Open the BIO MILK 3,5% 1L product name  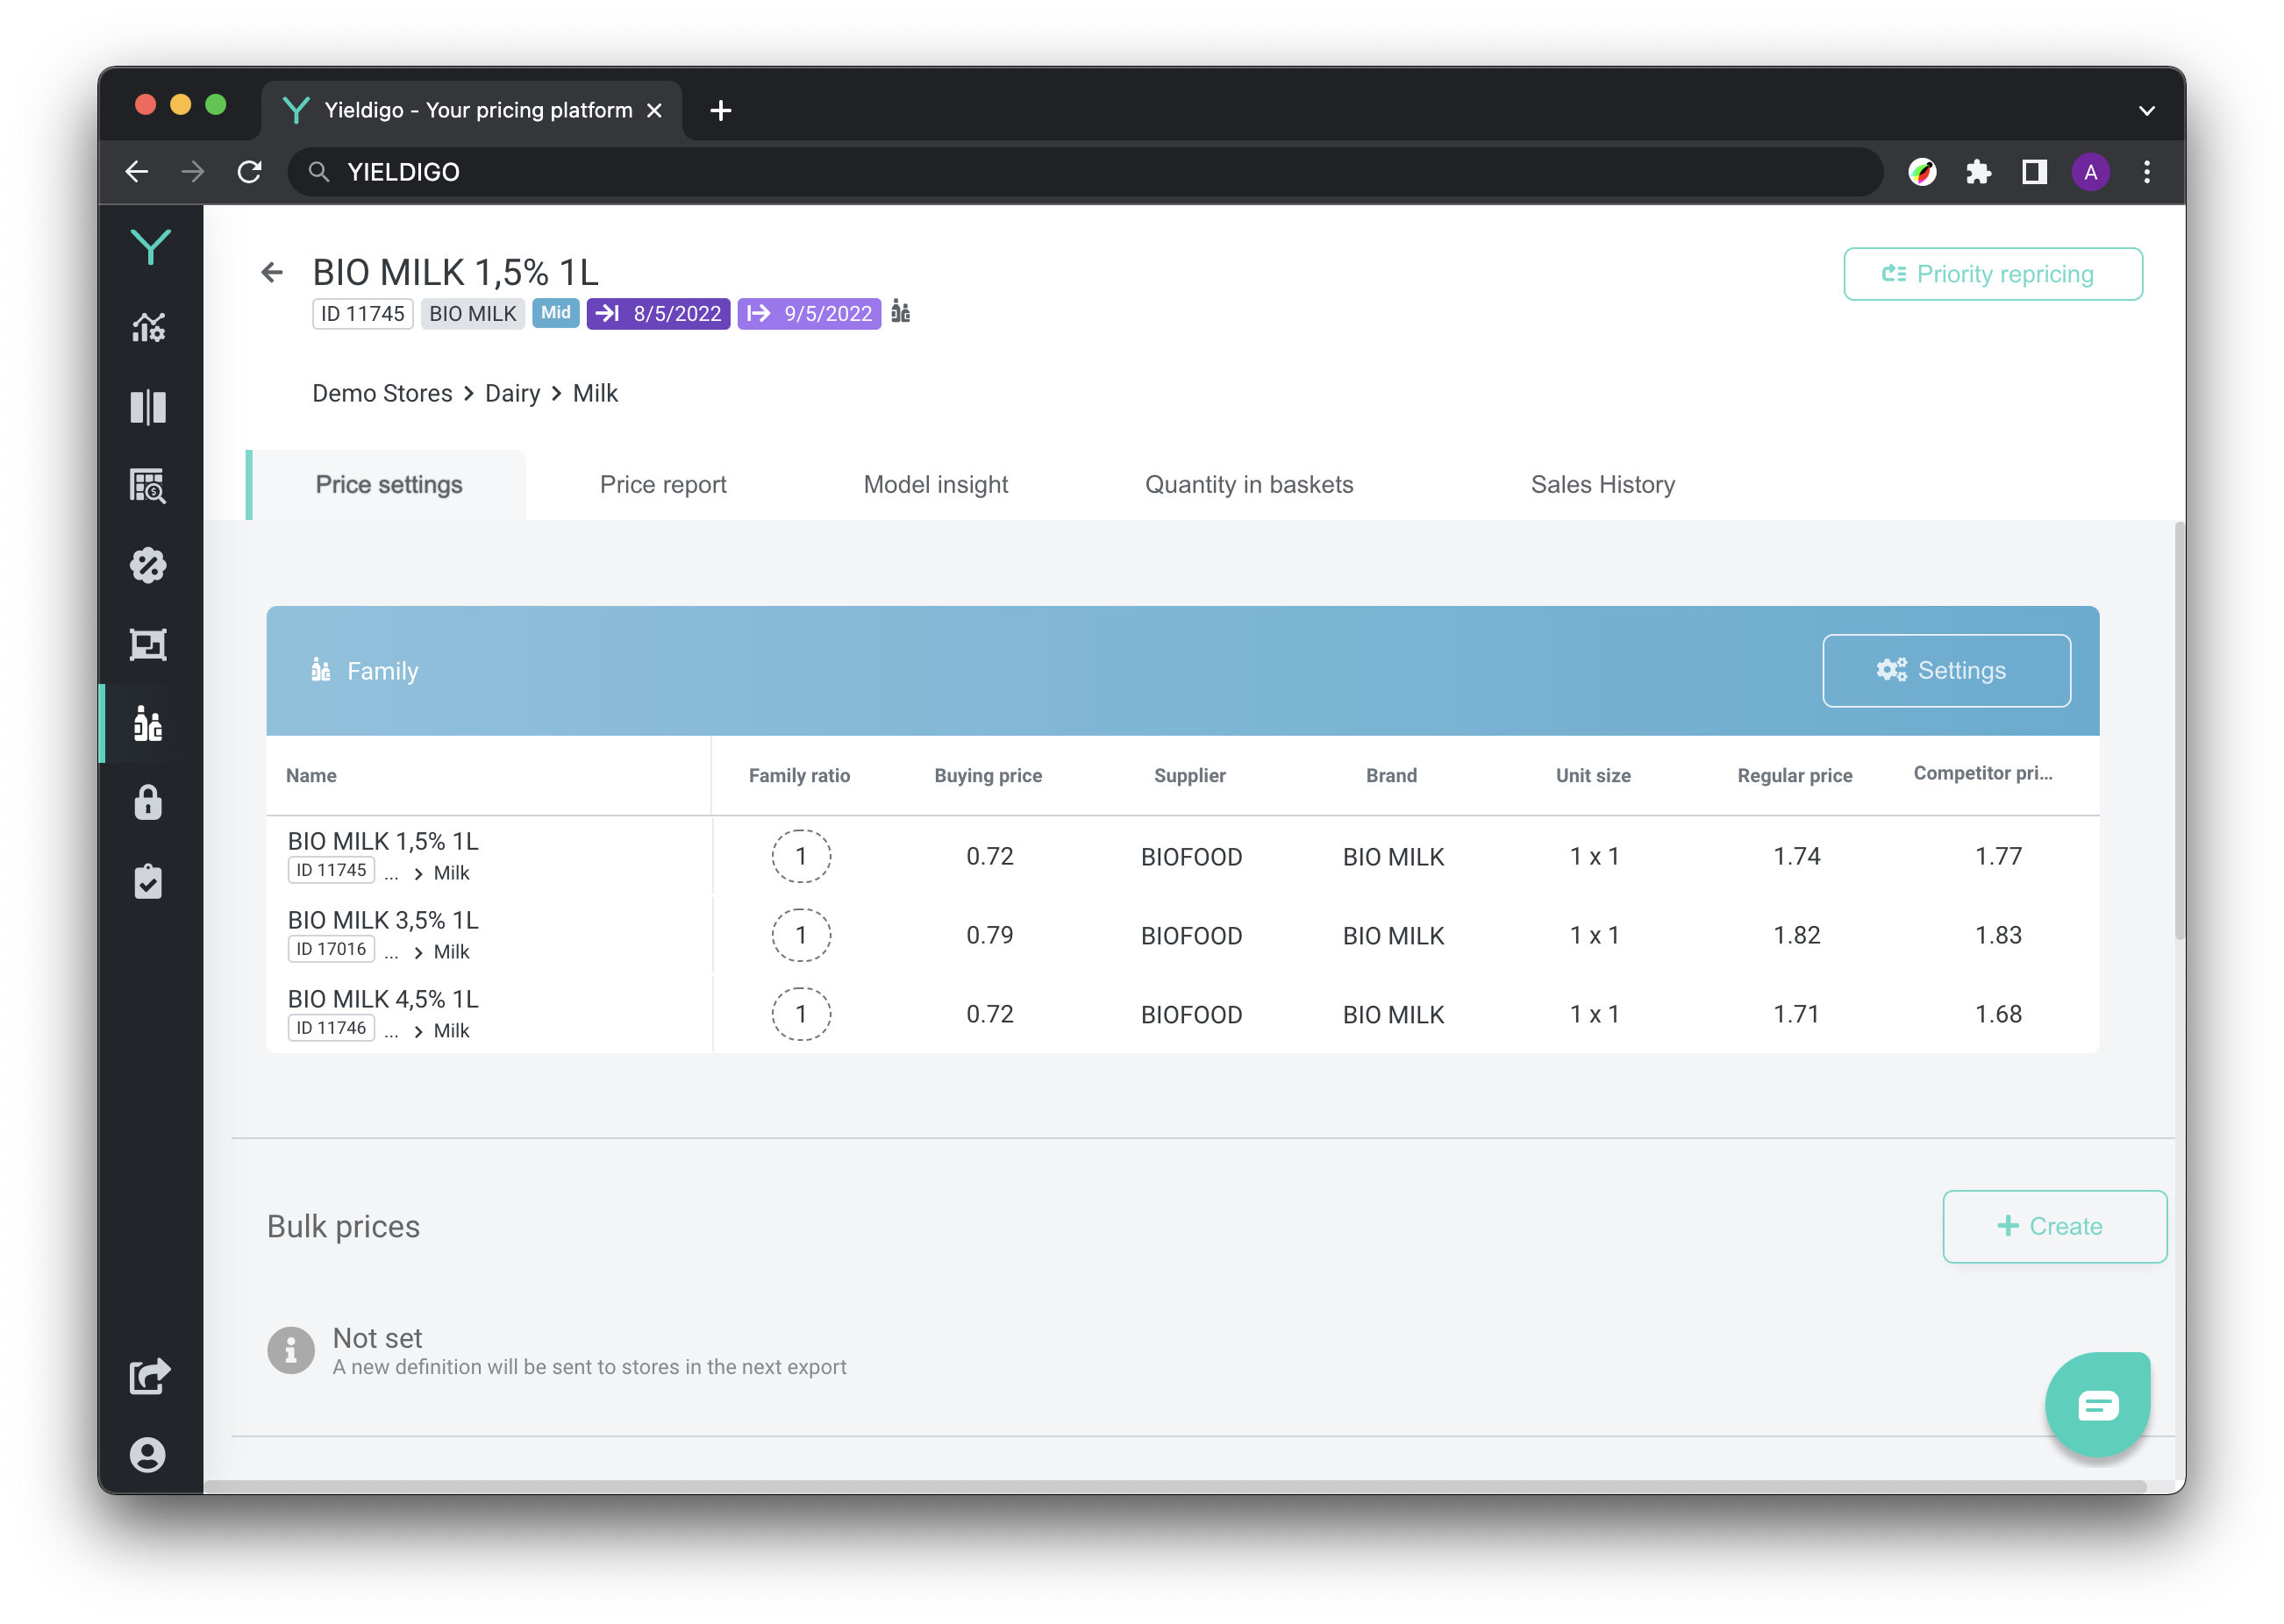click(383, 920)
